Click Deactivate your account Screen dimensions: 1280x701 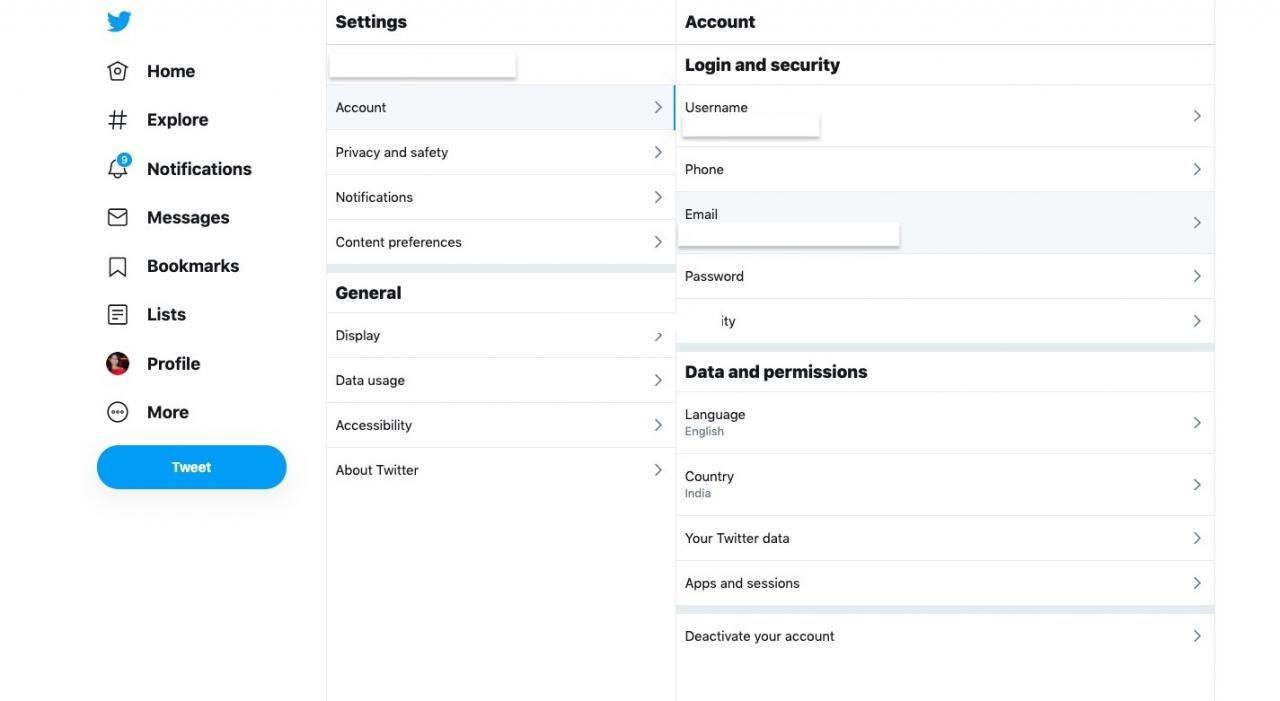[945, 636]
